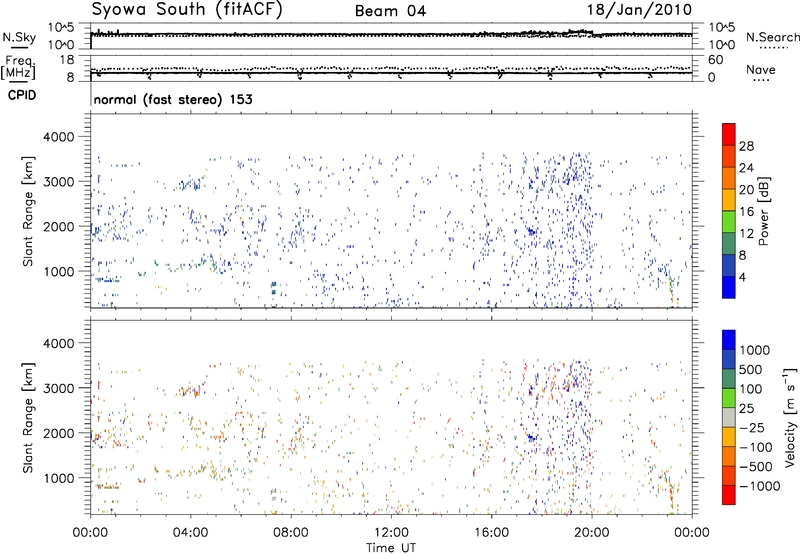Click the '1000' Velocity colorbar tick label
800x554 pixels.
(754, 350)
